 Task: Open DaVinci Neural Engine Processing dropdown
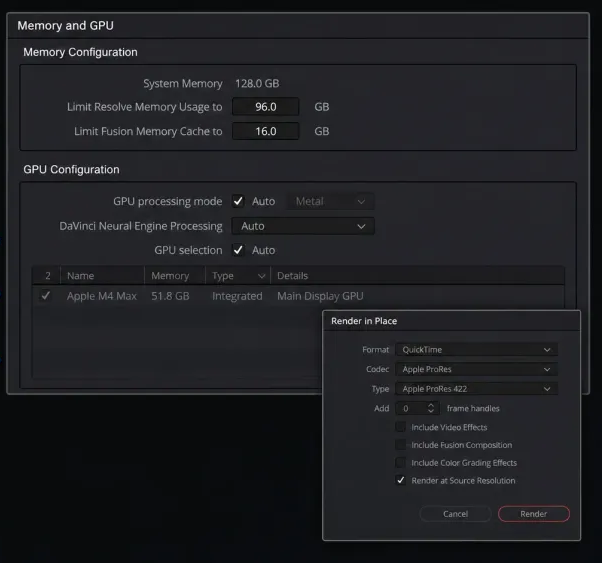(x=303, y=226)
